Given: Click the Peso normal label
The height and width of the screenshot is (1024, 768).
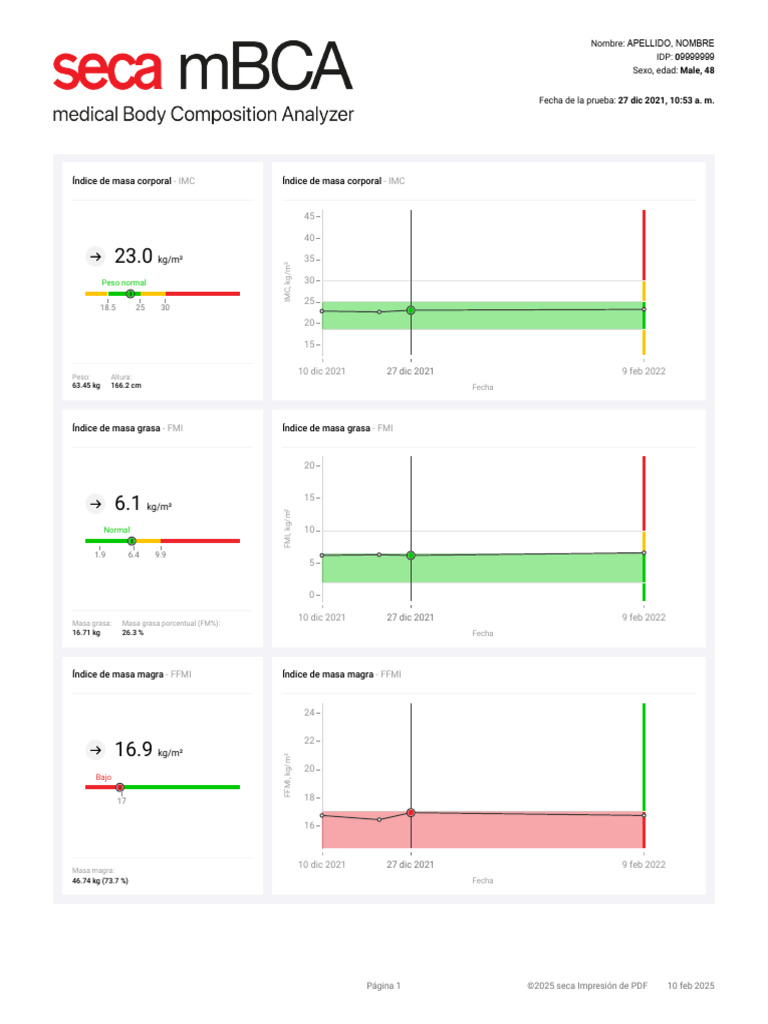Looking at the screenshot, I should 123,283.
